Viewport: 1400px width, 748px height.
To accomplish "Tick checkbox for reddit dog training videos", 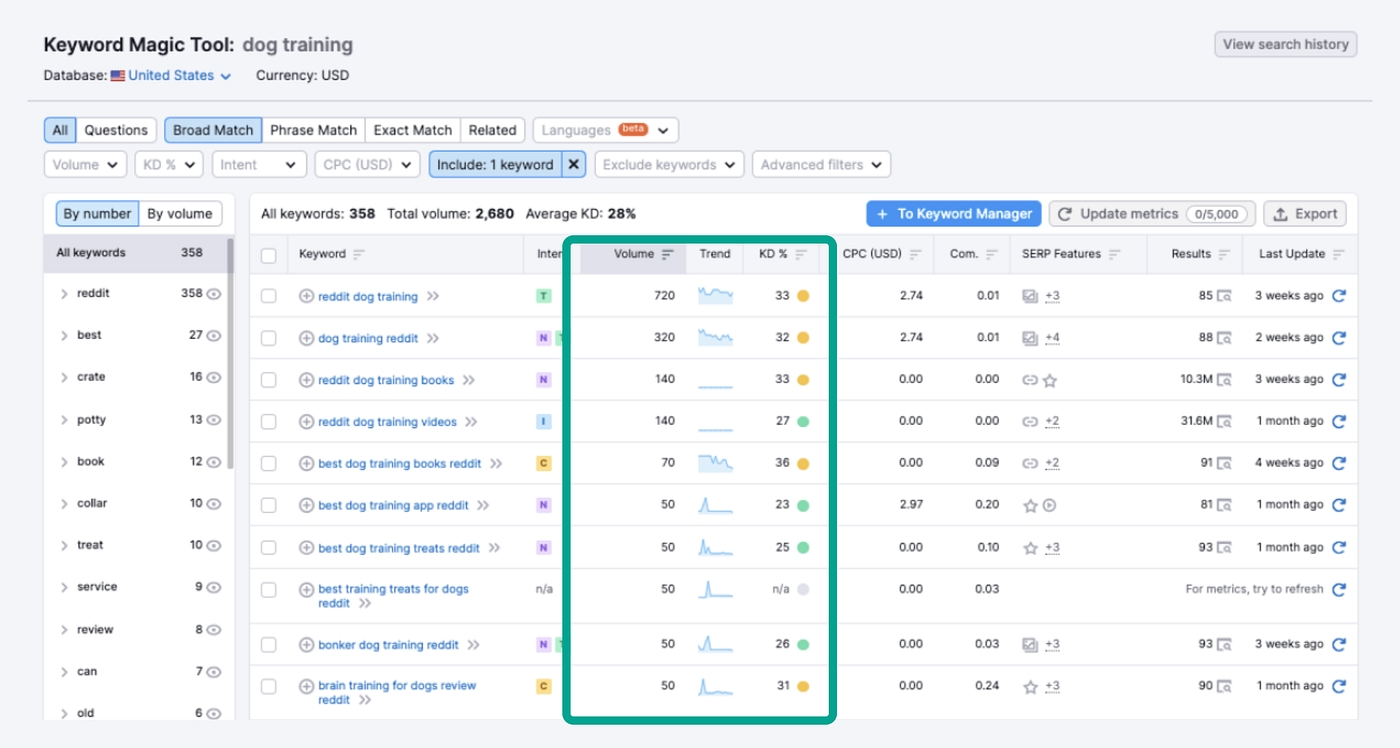I will (x=268, y=422).
